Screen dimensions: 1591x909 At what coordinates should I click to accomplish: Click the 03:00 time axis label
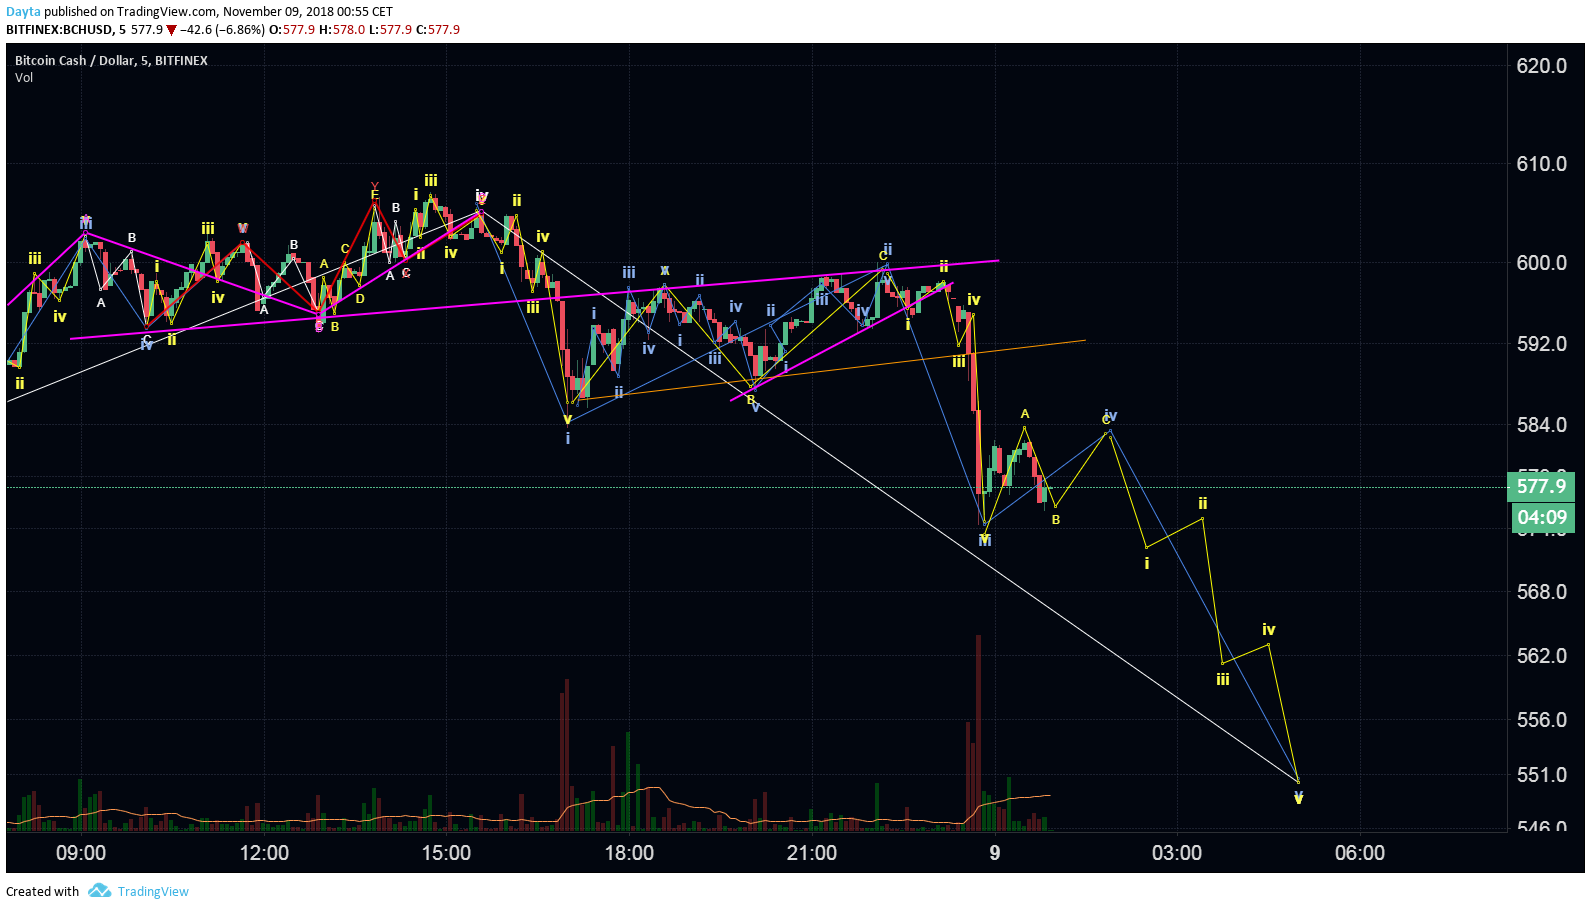[1177, 853]
